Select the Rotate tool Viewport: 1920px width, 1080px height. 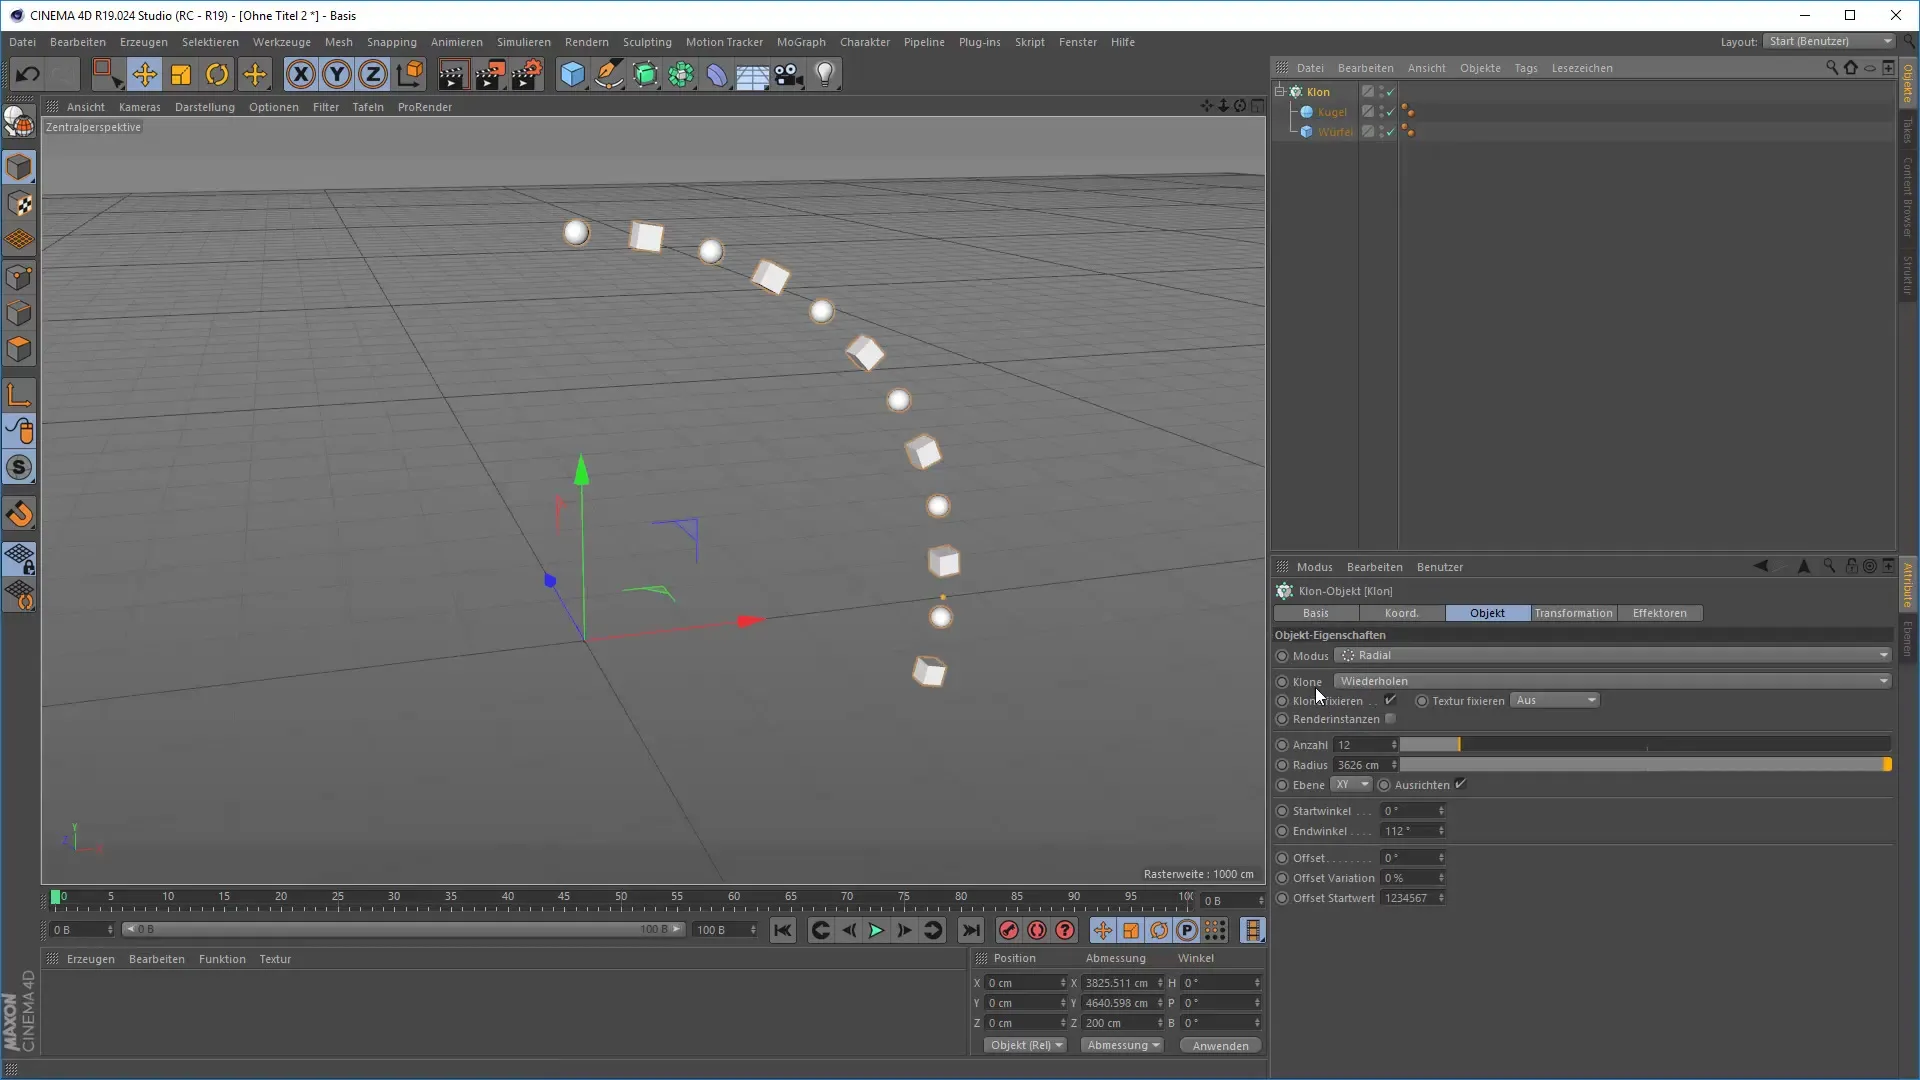pos(217,74)
